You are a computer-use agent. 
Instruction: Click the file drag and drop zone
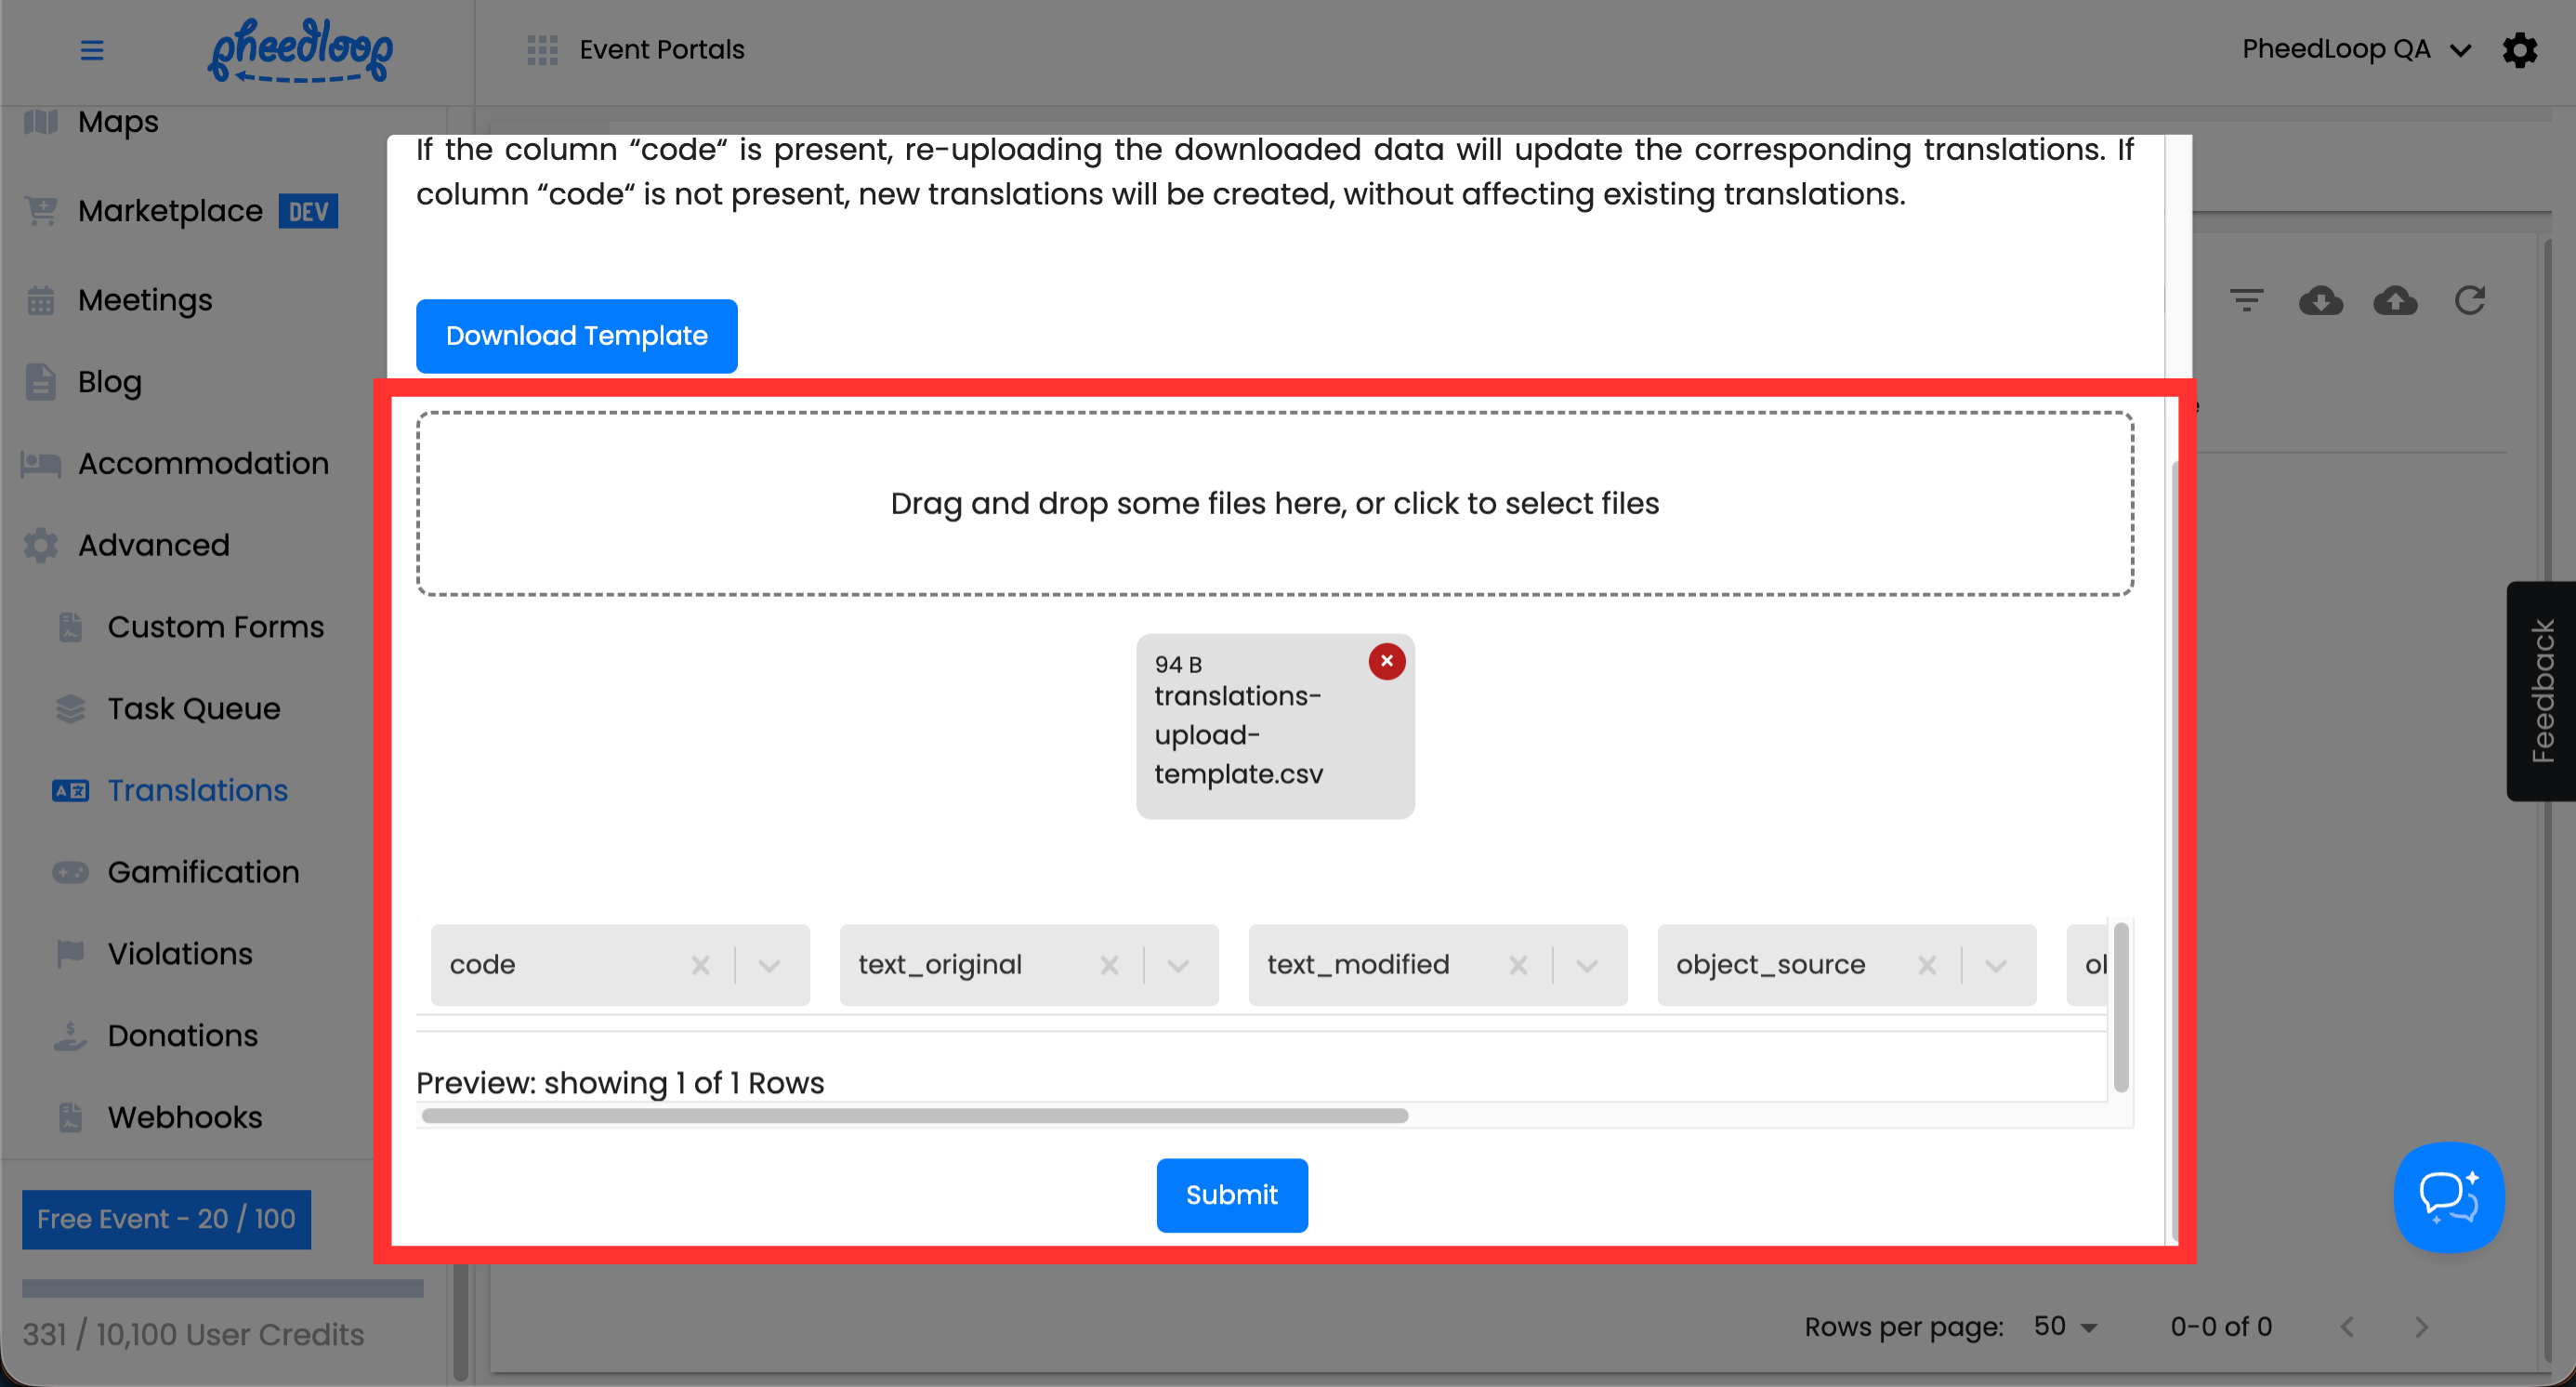coord(1274,503)
